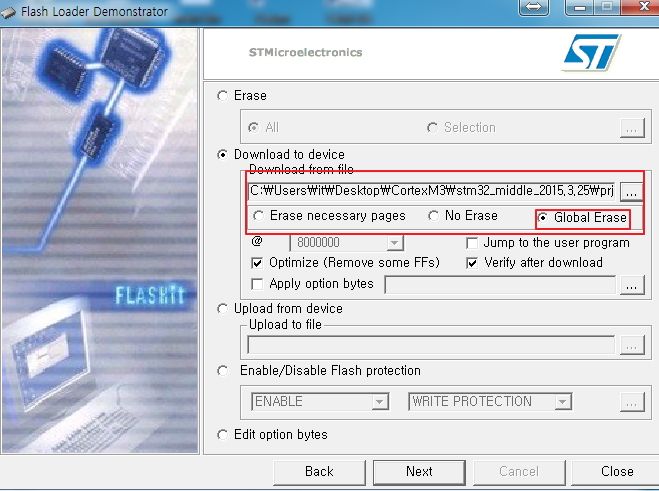Enable Jump to the user program
Image resolution: width=659 pixels, height=491 pixels.
[x=472, y=243]
